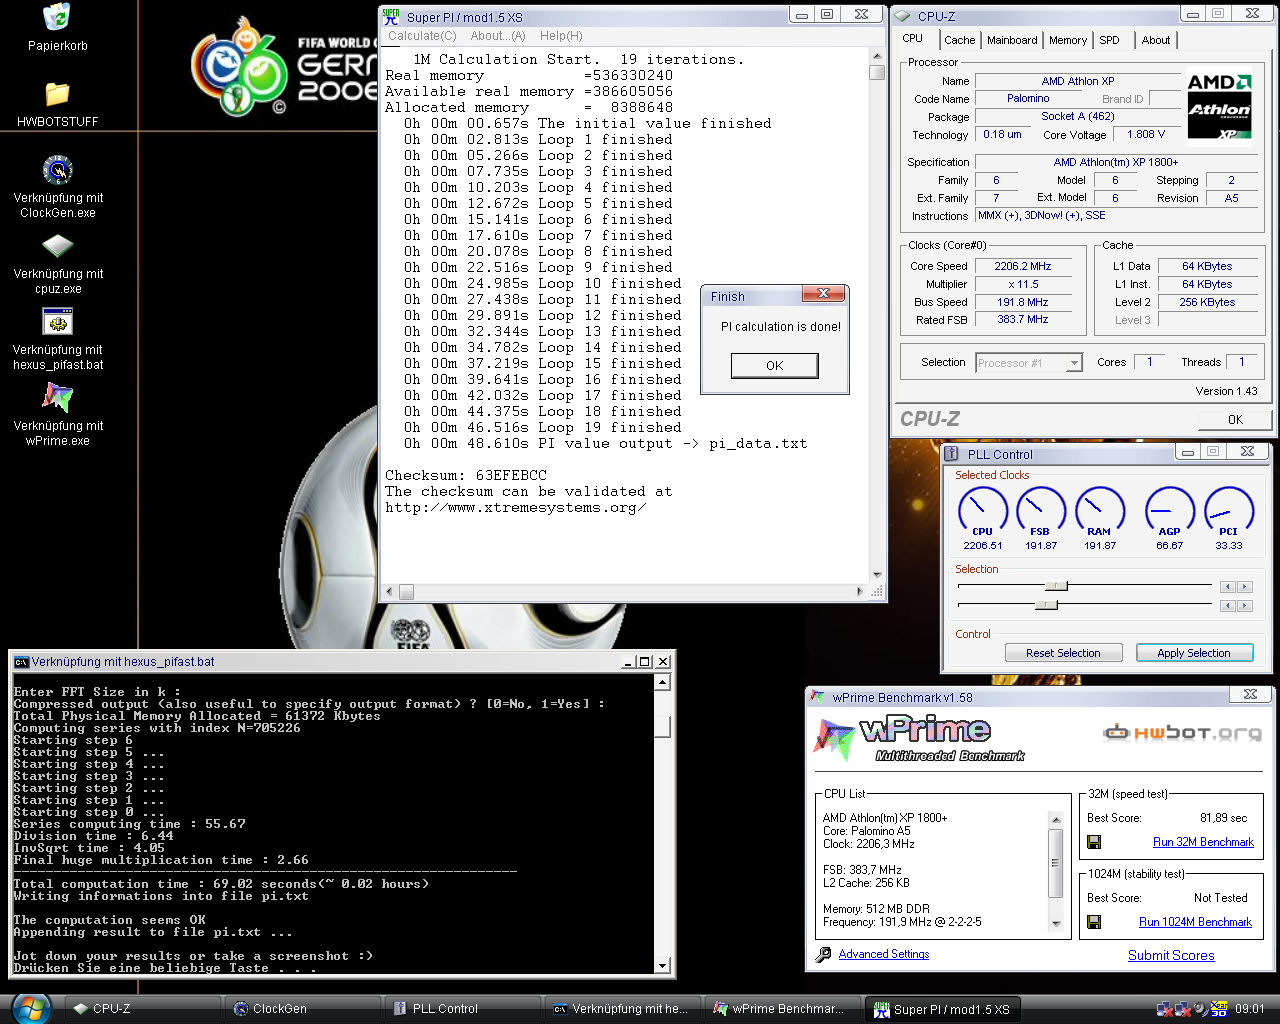
Task: Click the lower slider thumb in PLL Control
Action: pos(1046,605)
